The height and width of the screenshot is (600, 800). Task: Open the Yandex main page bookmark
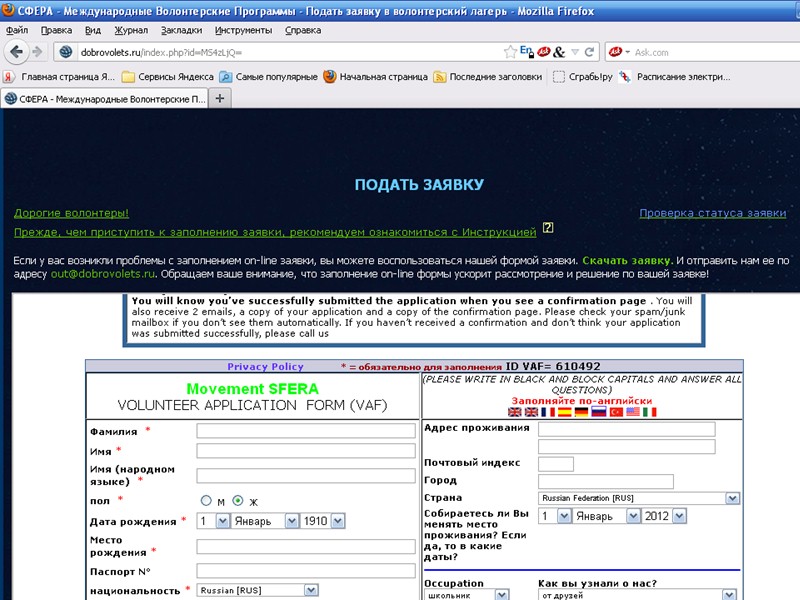tap(59, 77)
